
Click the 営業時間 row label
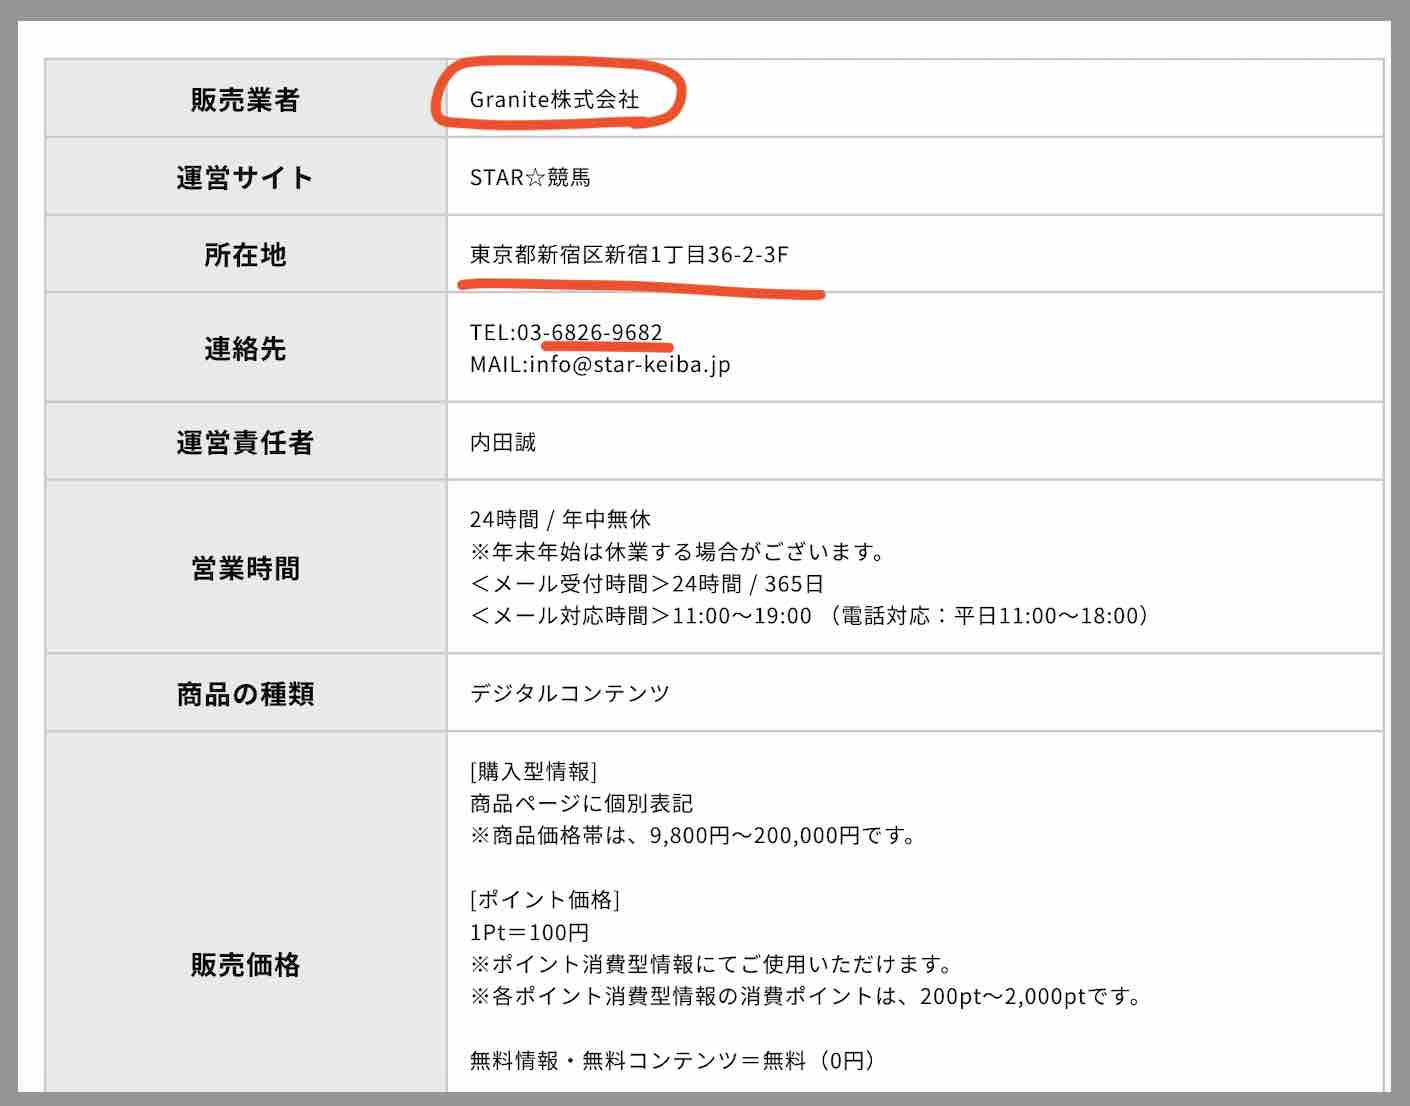245,567
